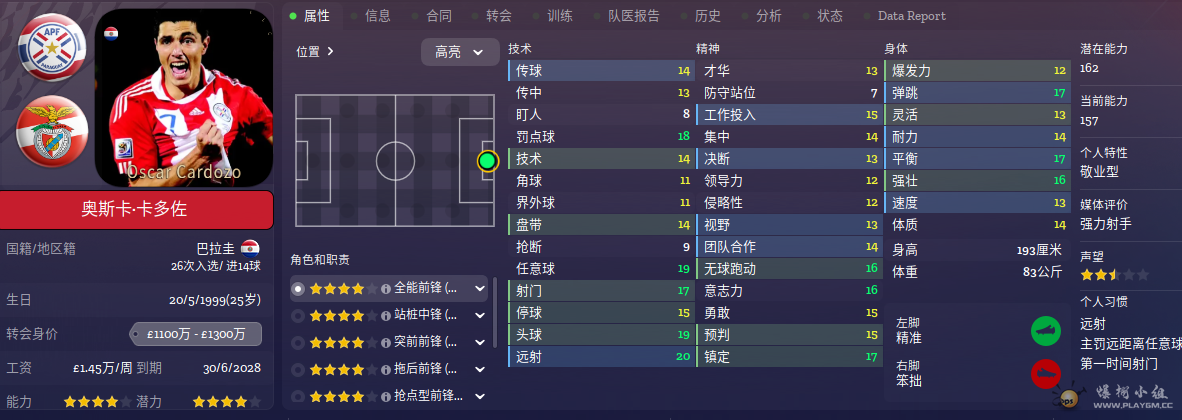This screenshot has width=1182, height=420.
Task: Click the Paraguay national team badge
Action: (52, 46)
